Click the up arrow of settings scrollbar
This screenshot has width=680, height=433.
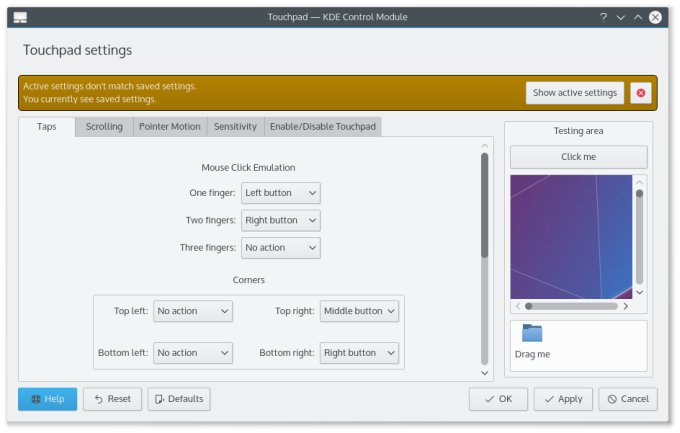pos(484,146)
